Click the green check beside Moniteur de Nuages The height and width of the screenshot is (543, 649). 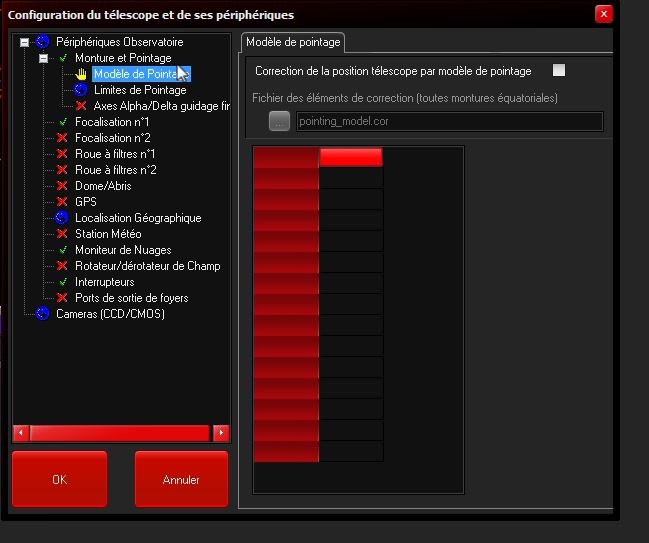[62, 250]
